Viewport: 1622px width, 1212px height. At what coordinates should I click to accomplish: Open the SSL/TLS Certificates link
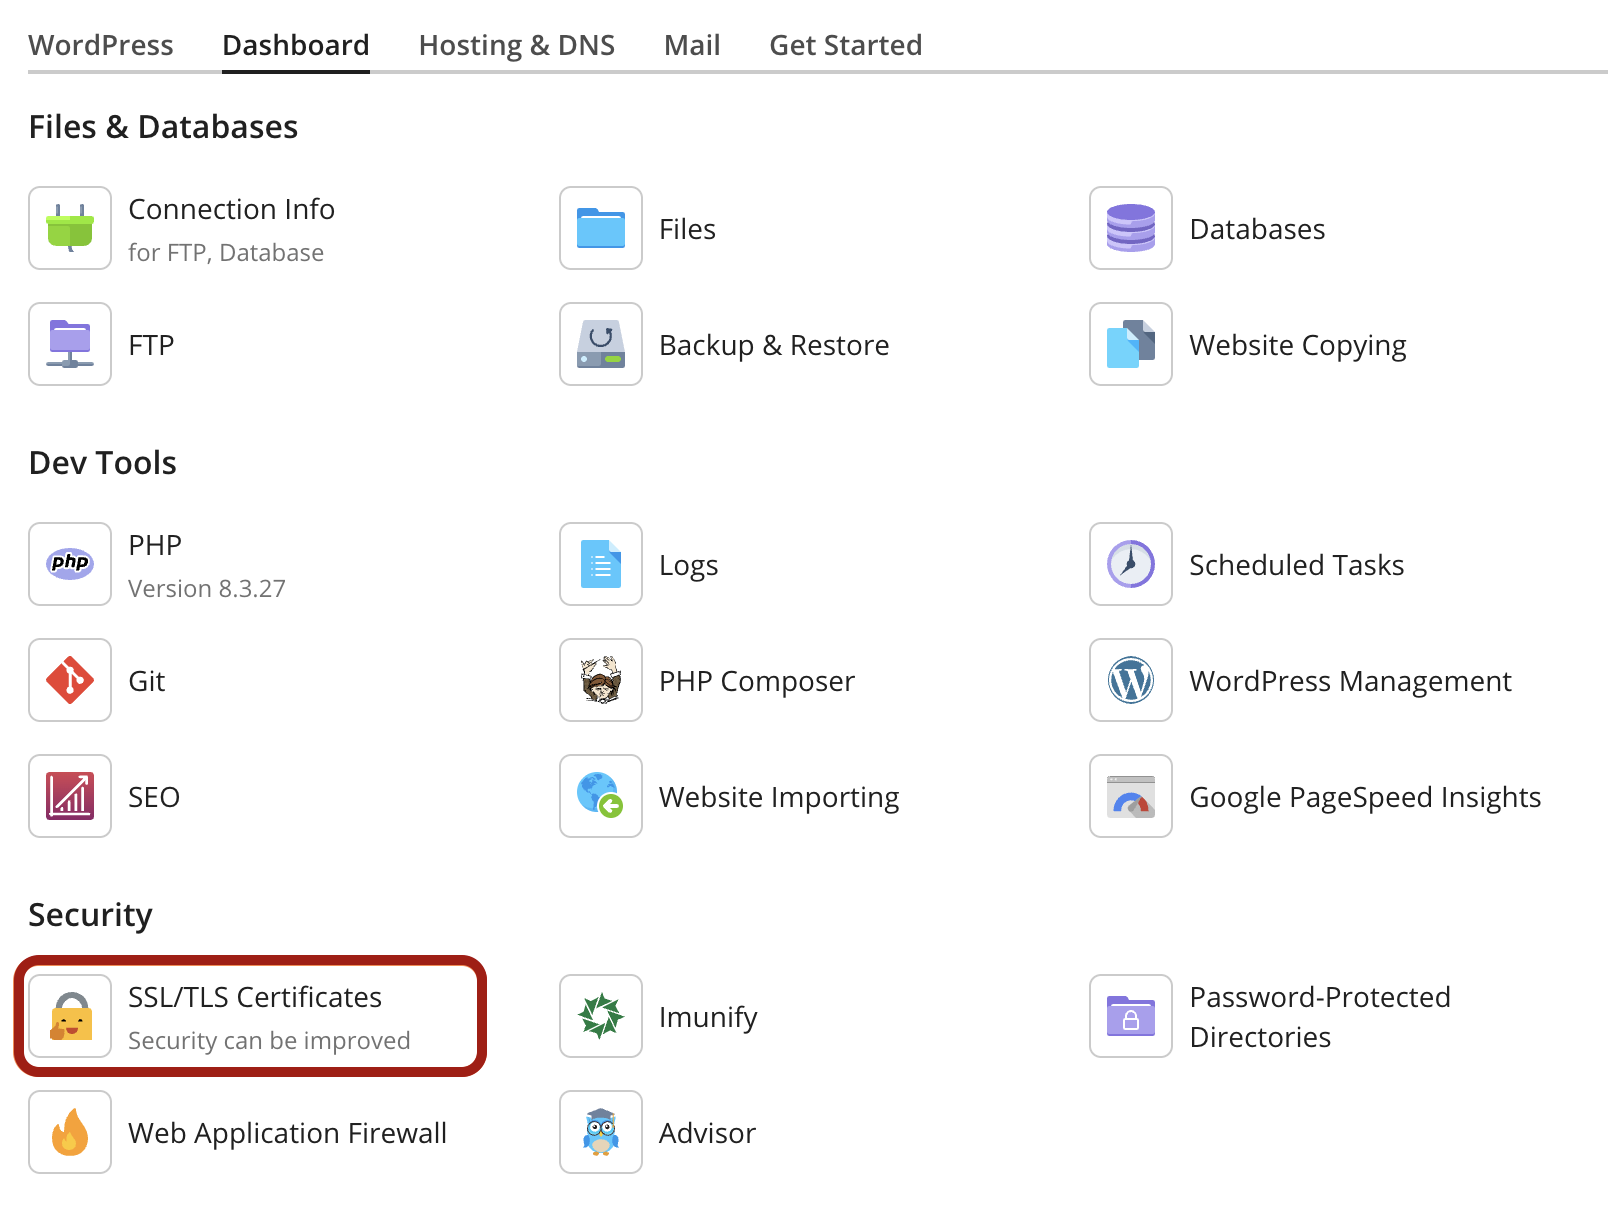[255, 997]
